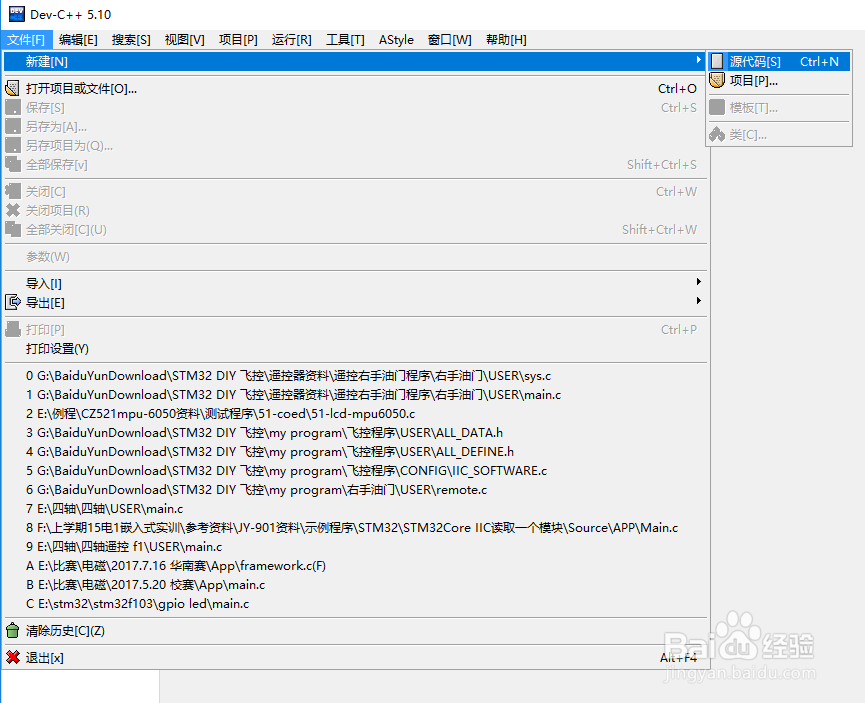The width and height of the screenshot is (865, 703).
Task: Click the red X icon beside 退出[x]
Action: pos(13,657)
